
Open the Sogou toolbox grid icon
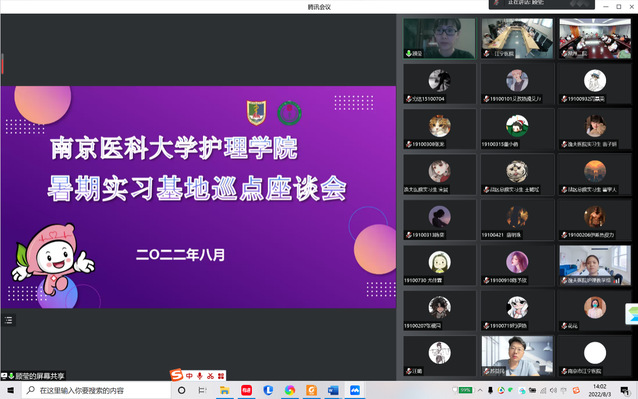coord(221,376)
